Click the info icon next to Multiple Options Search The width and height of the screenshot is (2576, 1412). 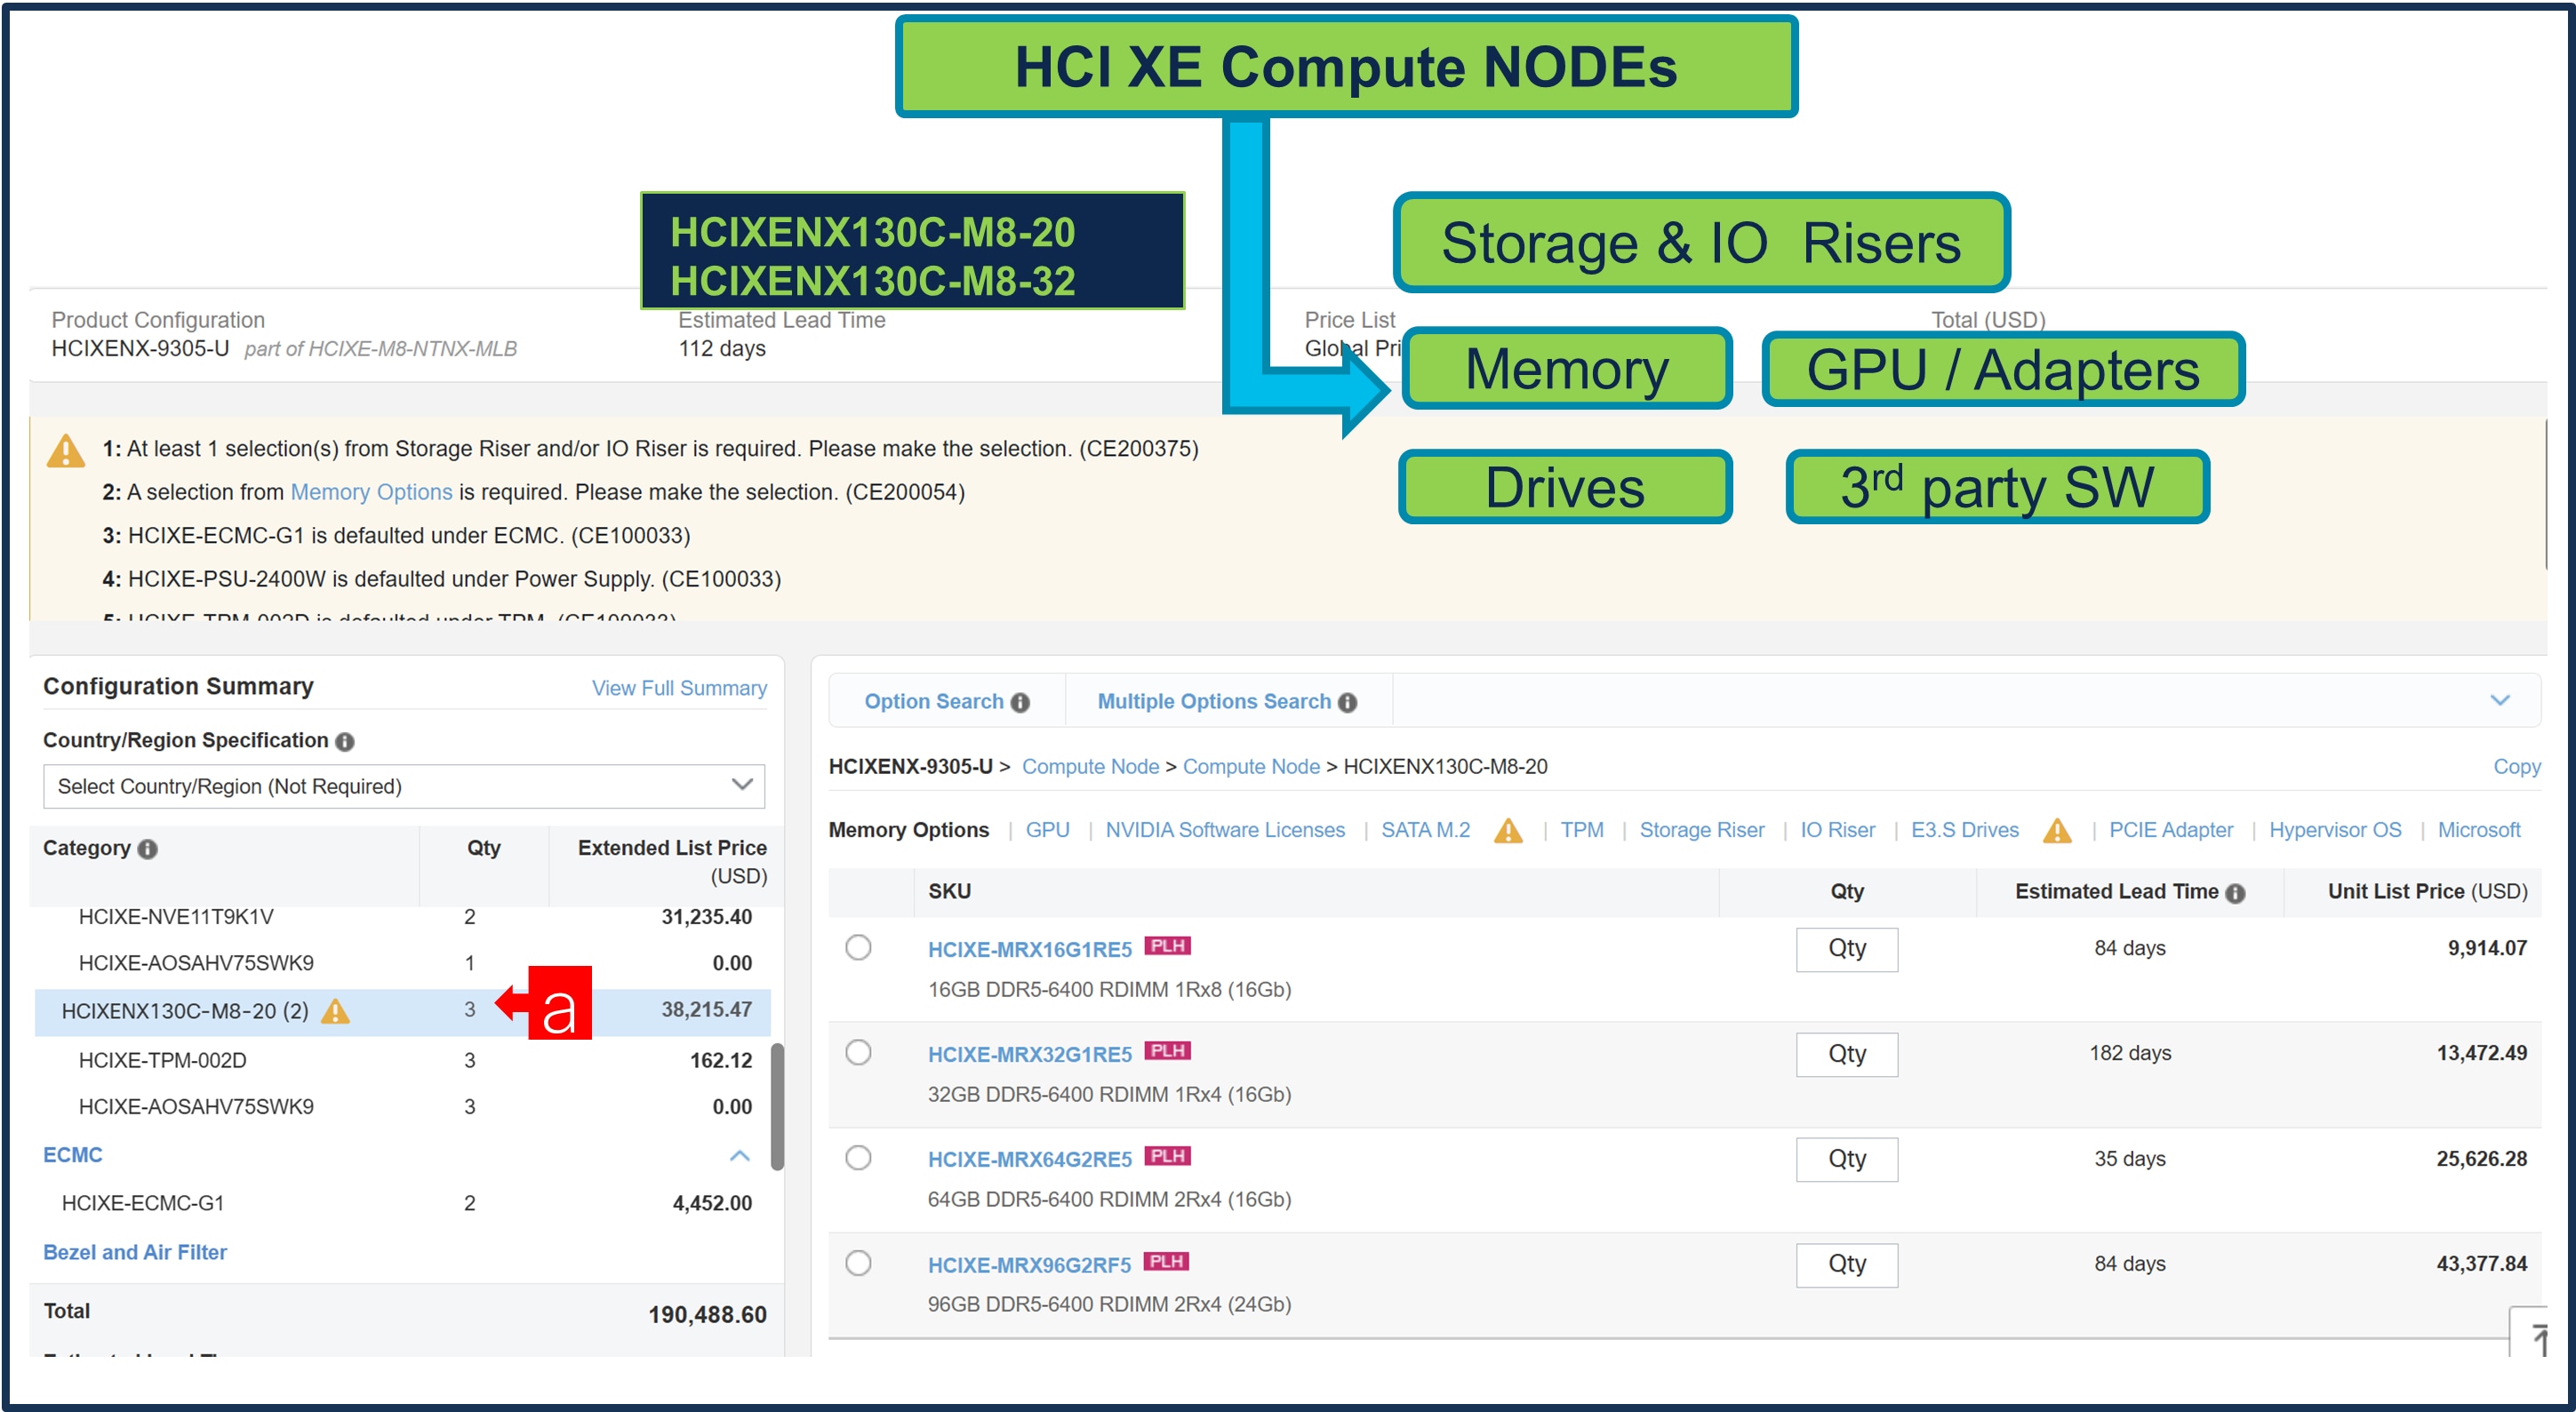coord(1347,702)
